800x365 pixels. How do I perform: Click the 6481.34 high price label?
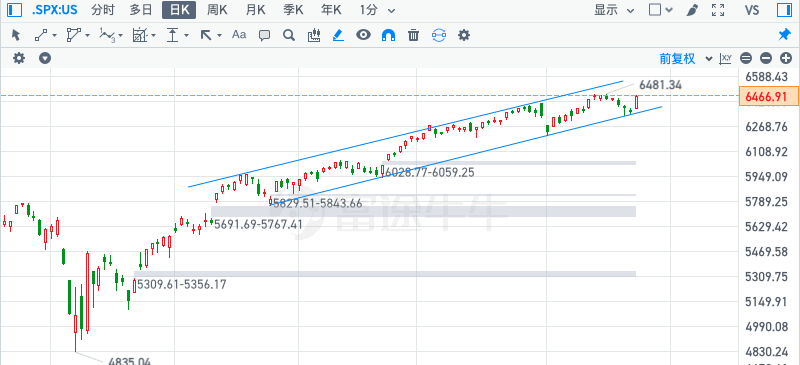point(660,85)
